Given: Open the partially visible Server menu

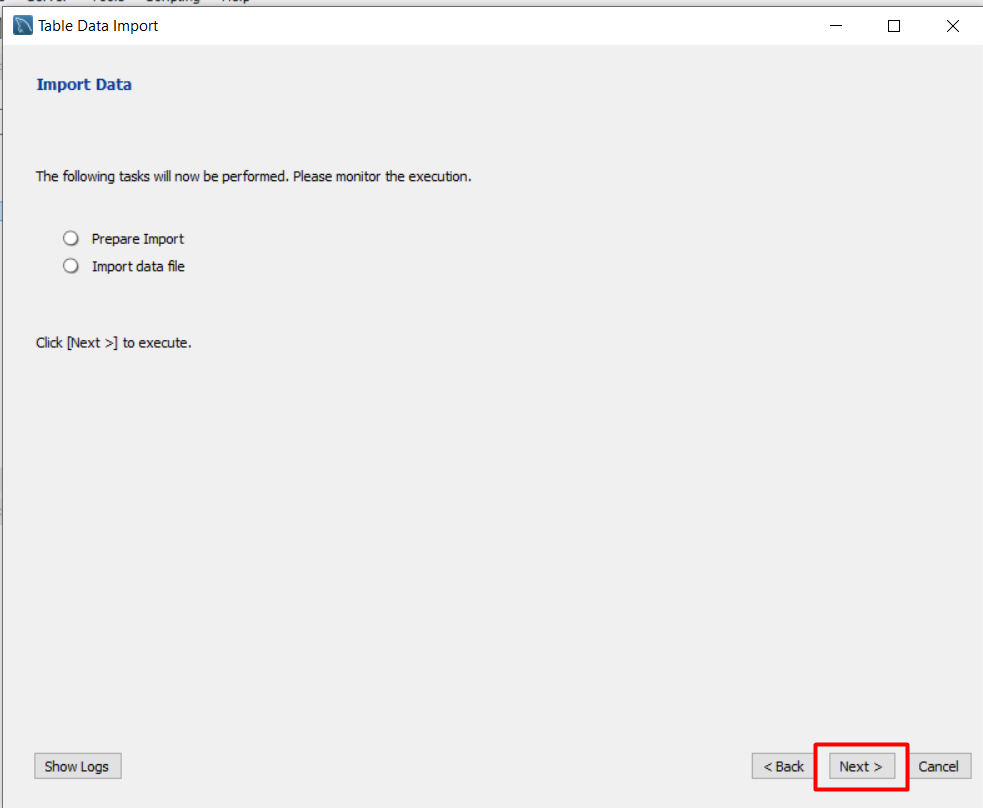Looking at the screenshot, I should 47,2.
